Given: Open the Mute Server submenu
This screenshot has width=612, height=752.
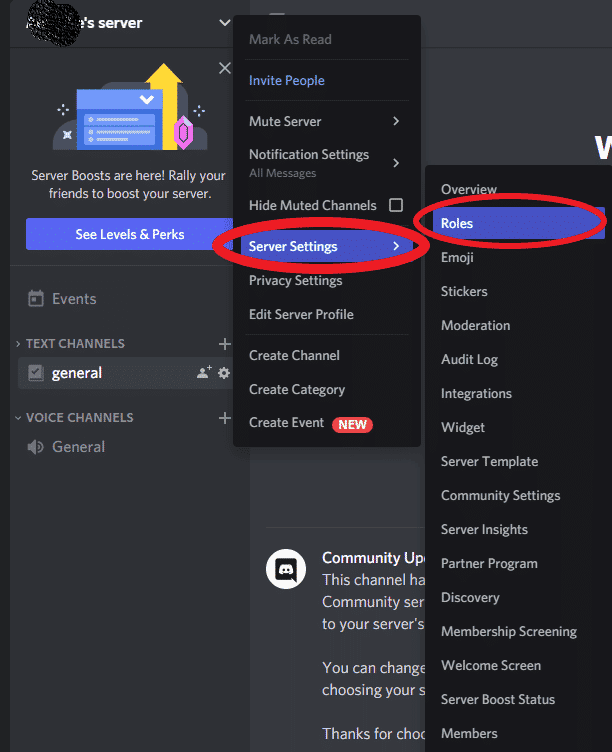Looking at the screenshot, I should click(326, 121).
